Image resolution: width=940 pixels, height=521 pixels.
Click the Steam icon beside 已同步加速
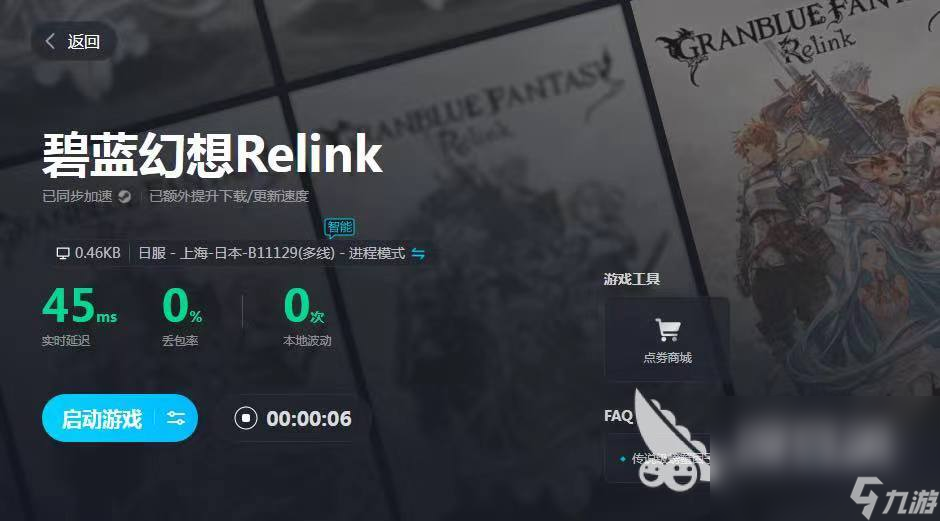[124, 197]
